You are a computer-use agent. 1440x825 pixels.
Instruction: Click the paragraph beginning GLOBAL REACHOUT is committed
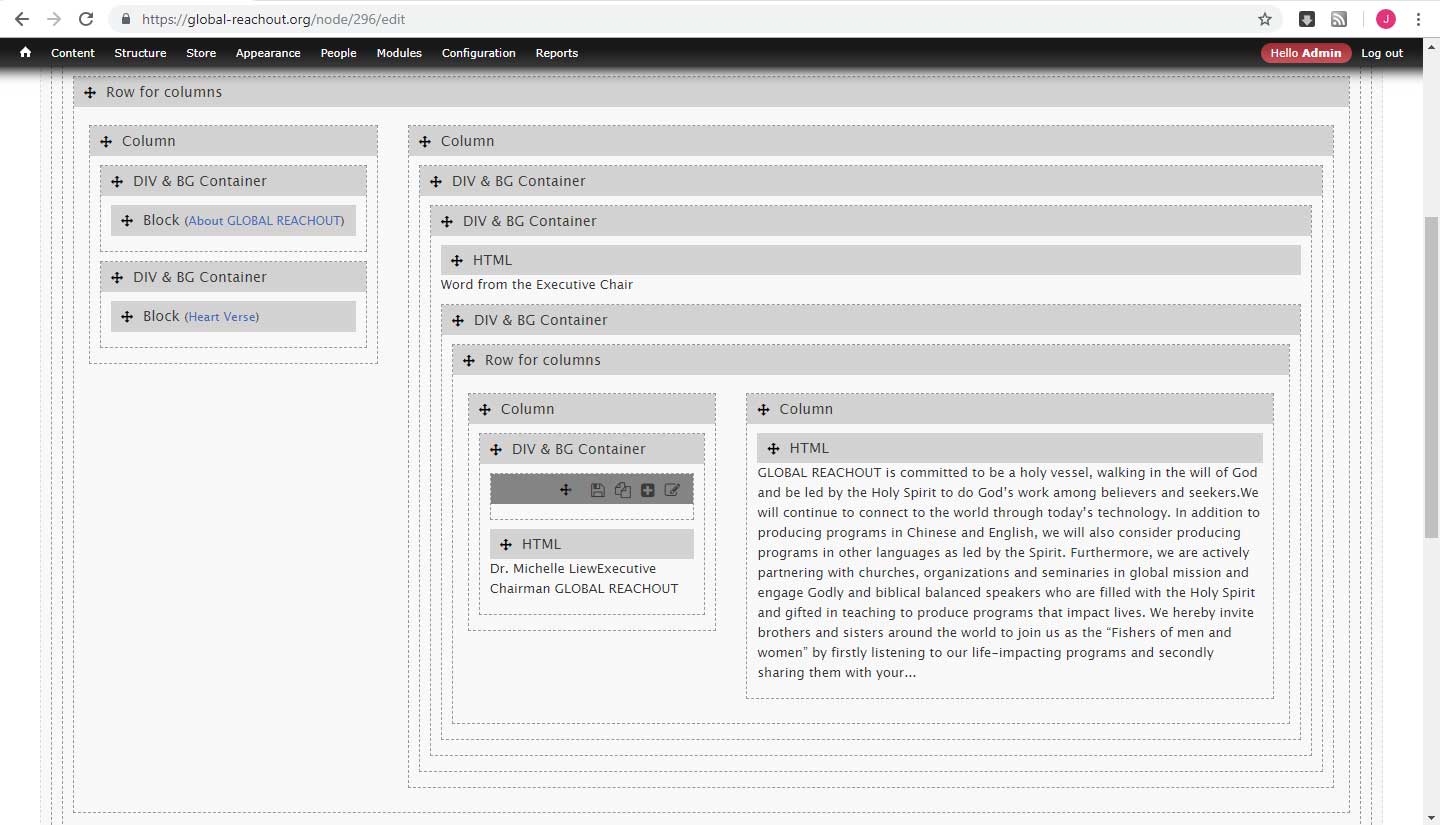(x=1008, y=573)
